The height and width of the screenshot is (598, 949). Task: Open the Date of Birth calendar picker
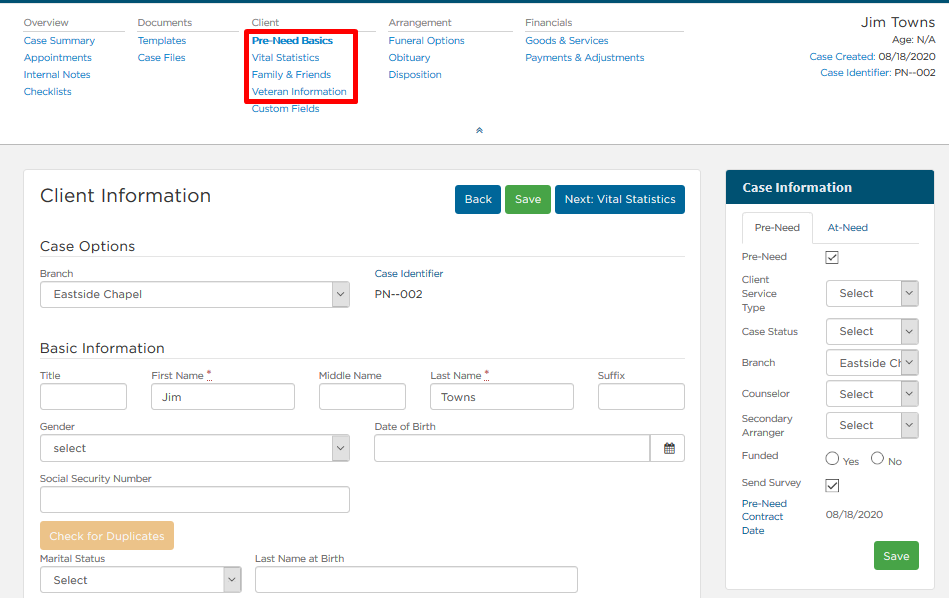(668, 448)
